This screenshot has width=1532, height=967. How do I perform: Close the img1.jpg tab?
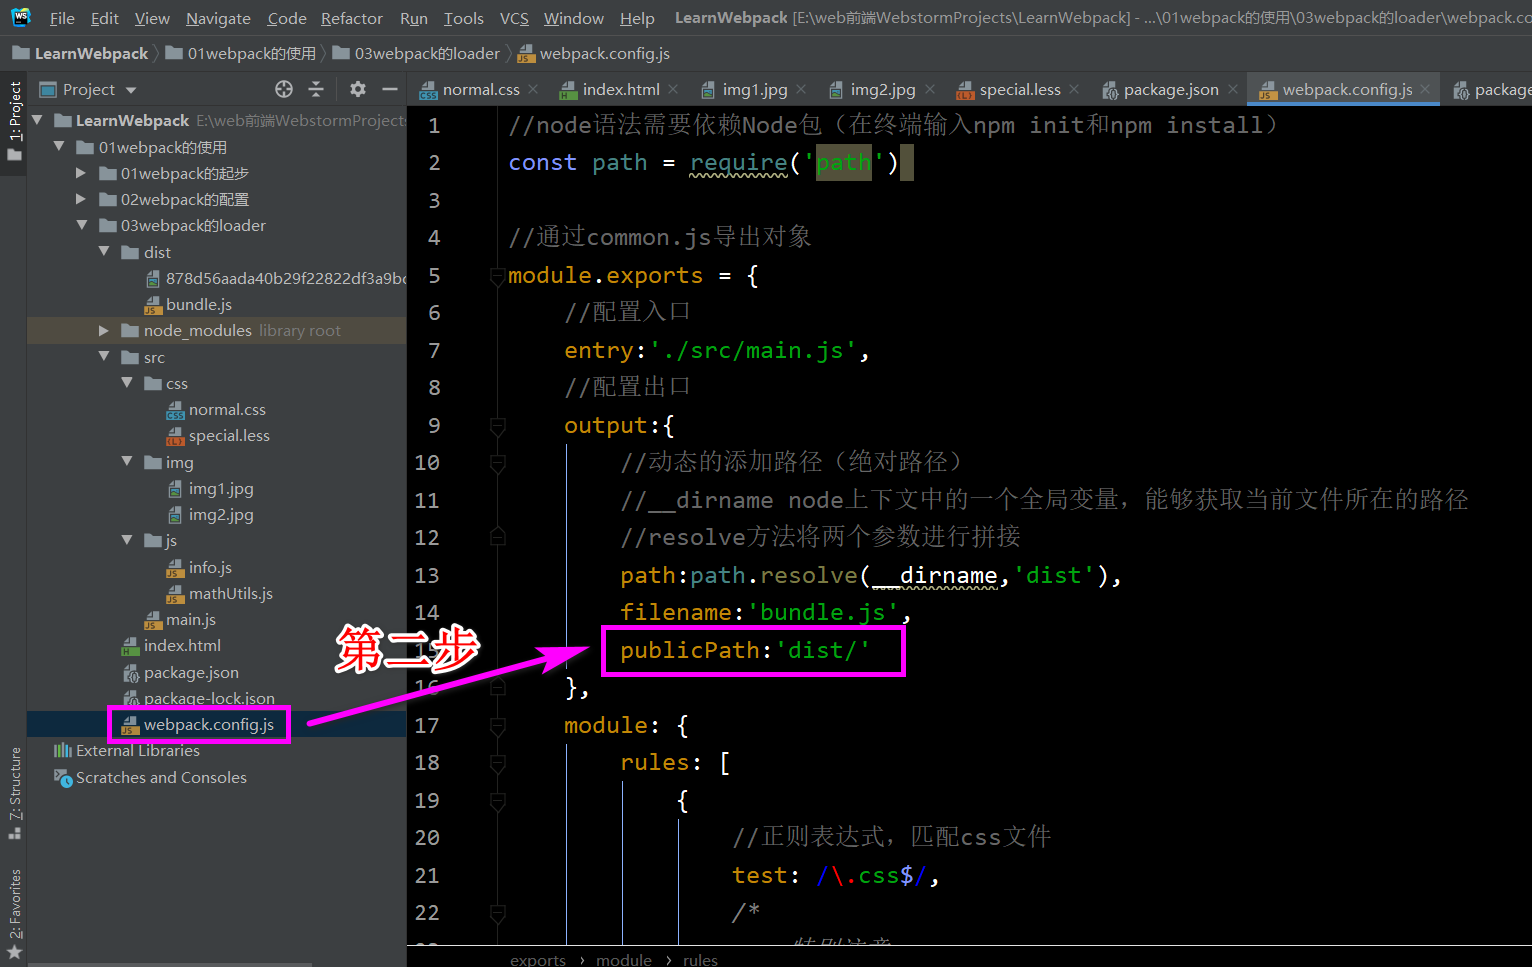[801, 89]
